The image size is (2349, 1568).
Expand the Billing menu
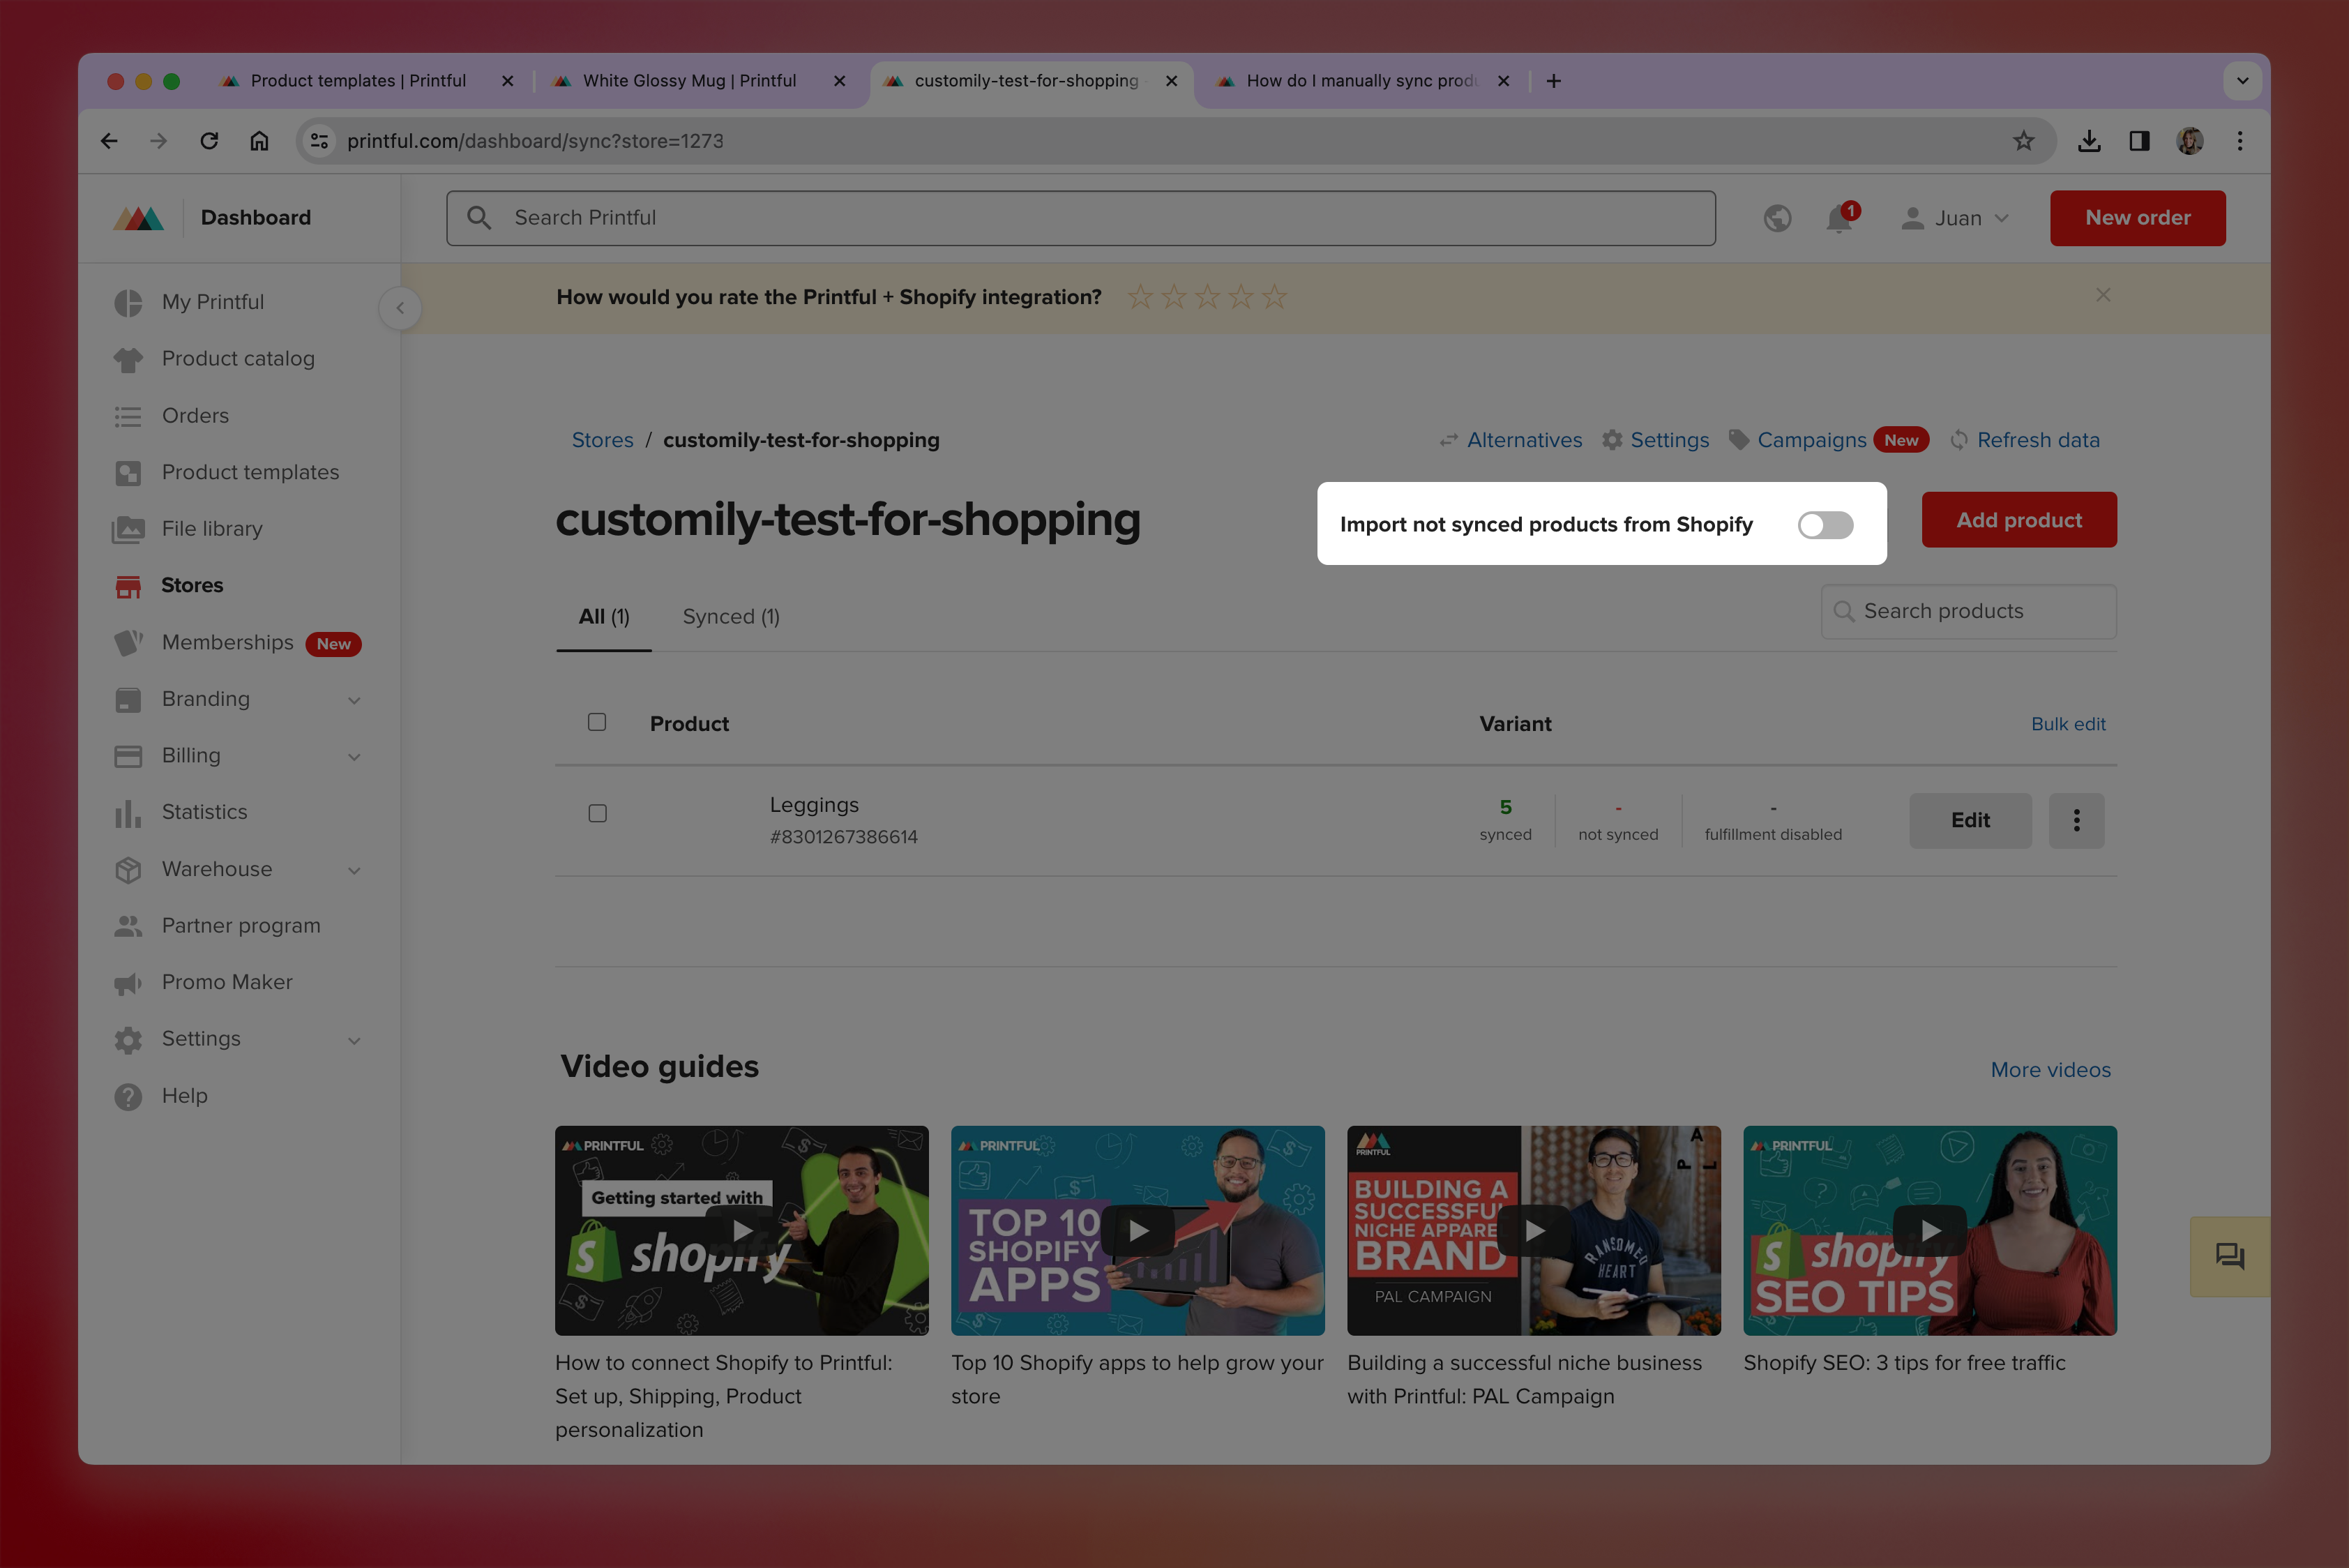tap(354, 757)
